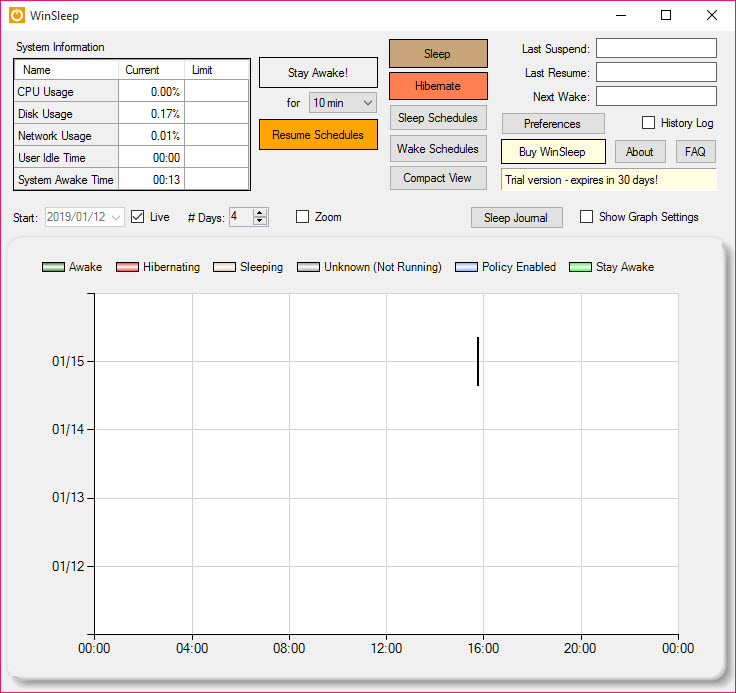Click the CPU Usage limit cell
The image size is (736, 693).
[217, 92]
